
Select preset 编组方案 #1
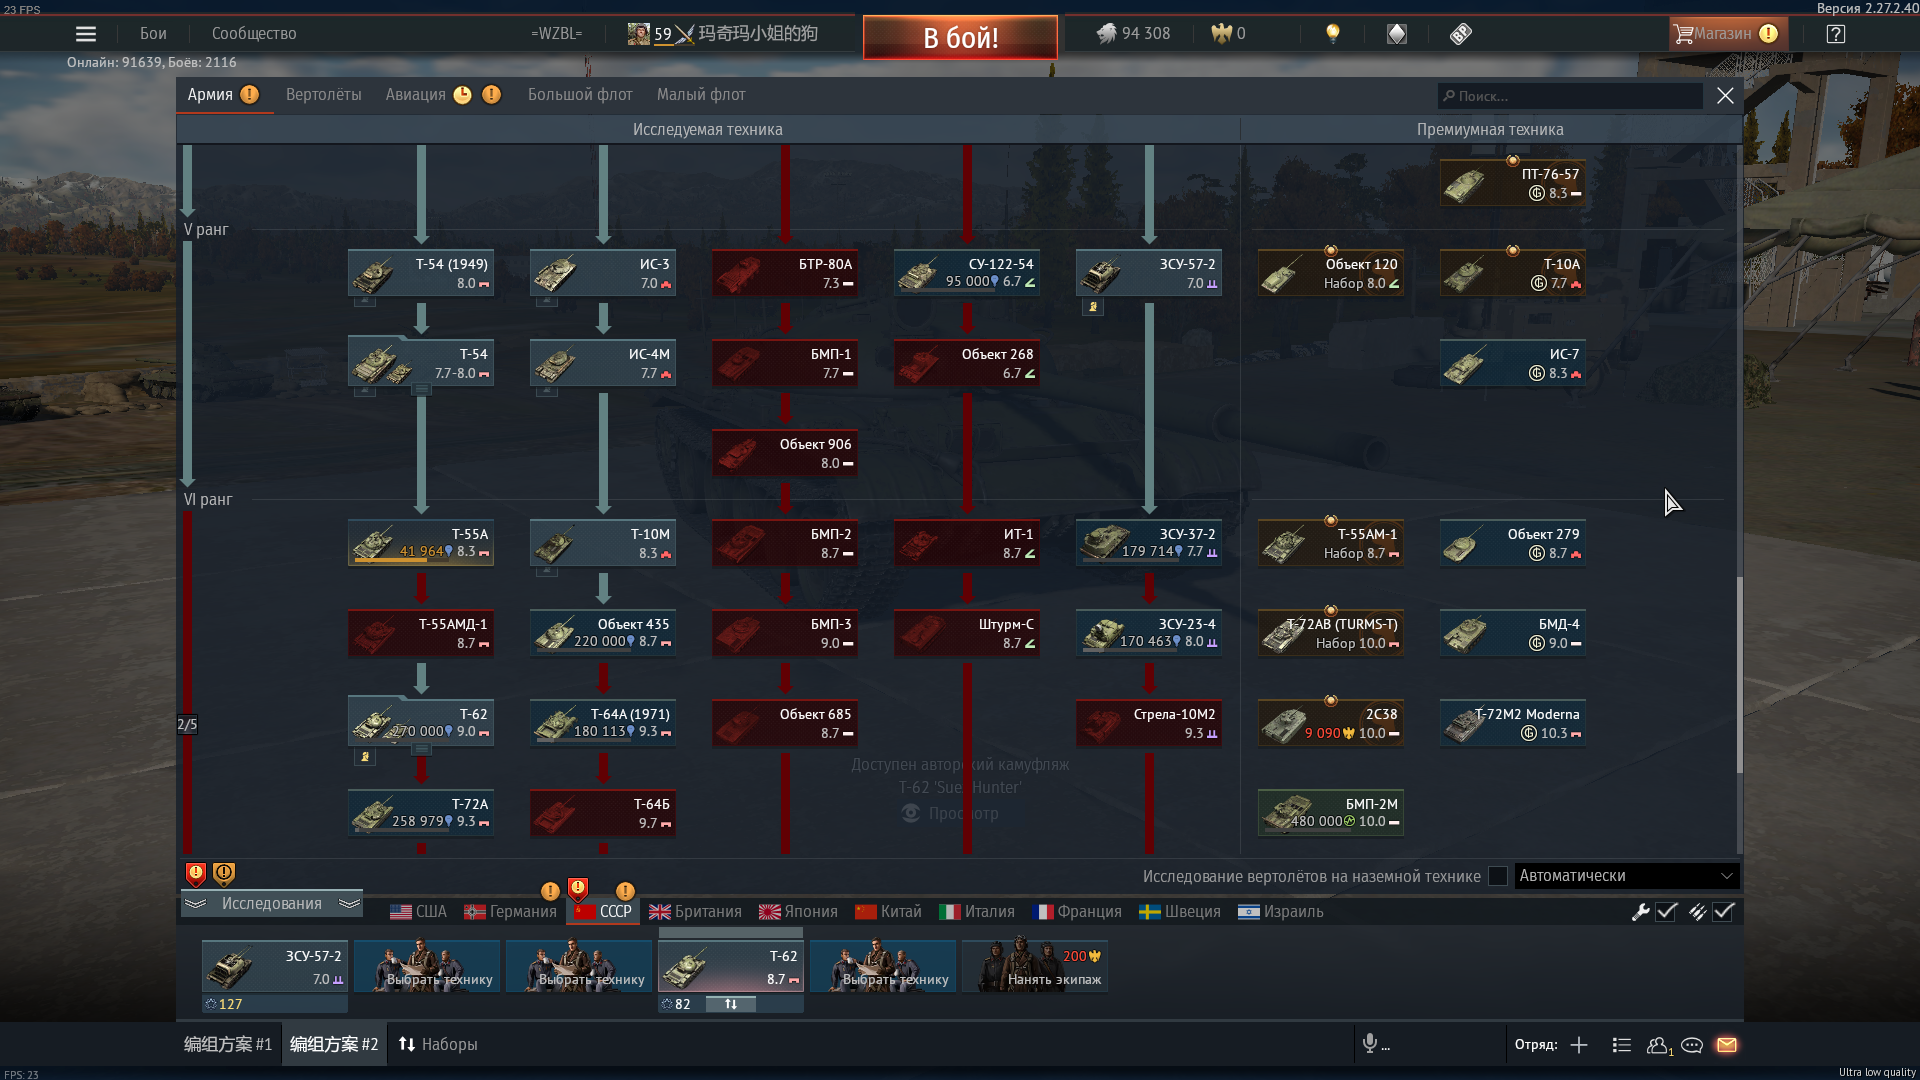[x=228, y=1045]
